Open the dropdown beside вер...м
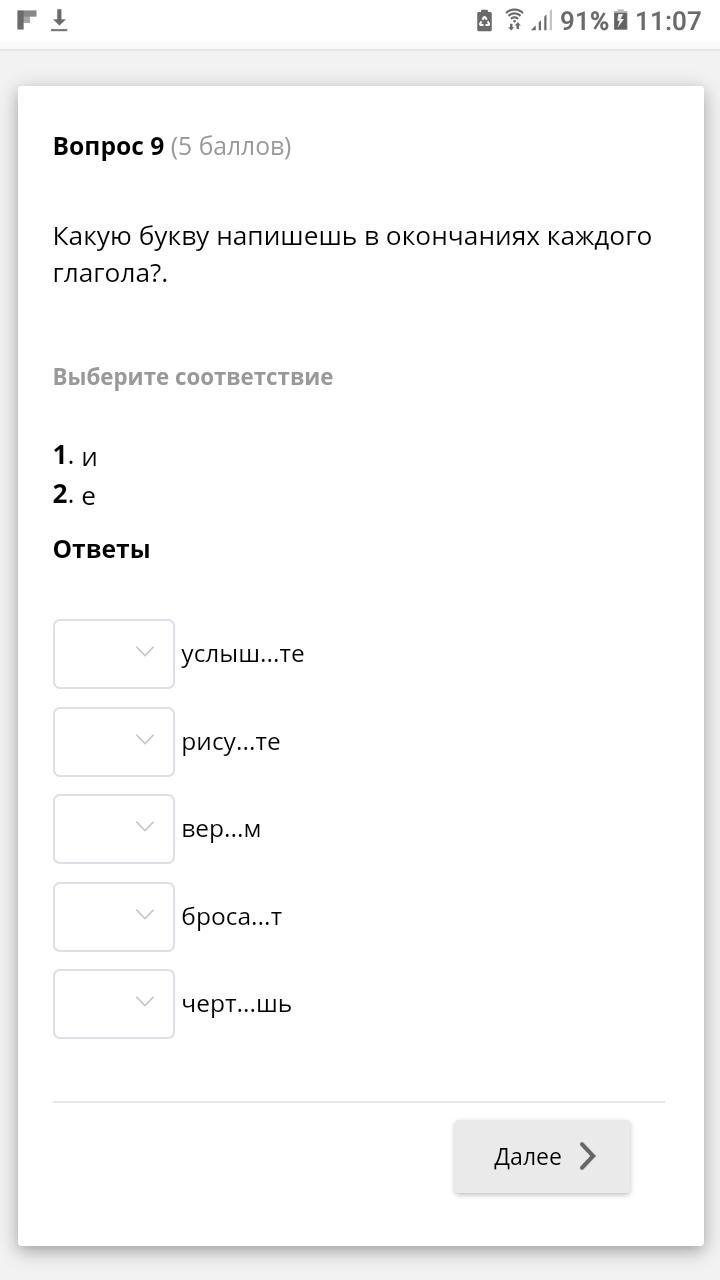 pos(114,829)
